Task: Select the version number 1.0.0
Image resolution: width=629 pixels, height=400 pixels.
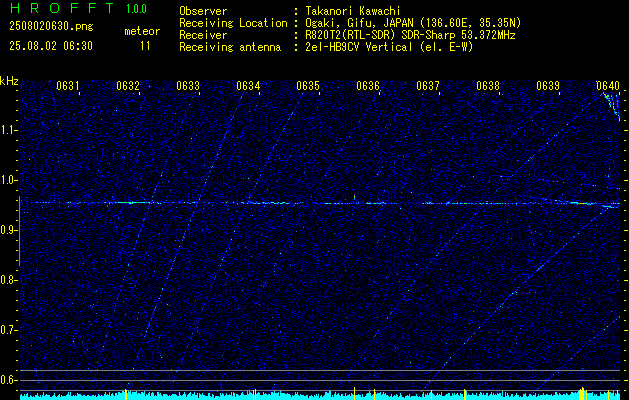Action: (x=136, y=9)
